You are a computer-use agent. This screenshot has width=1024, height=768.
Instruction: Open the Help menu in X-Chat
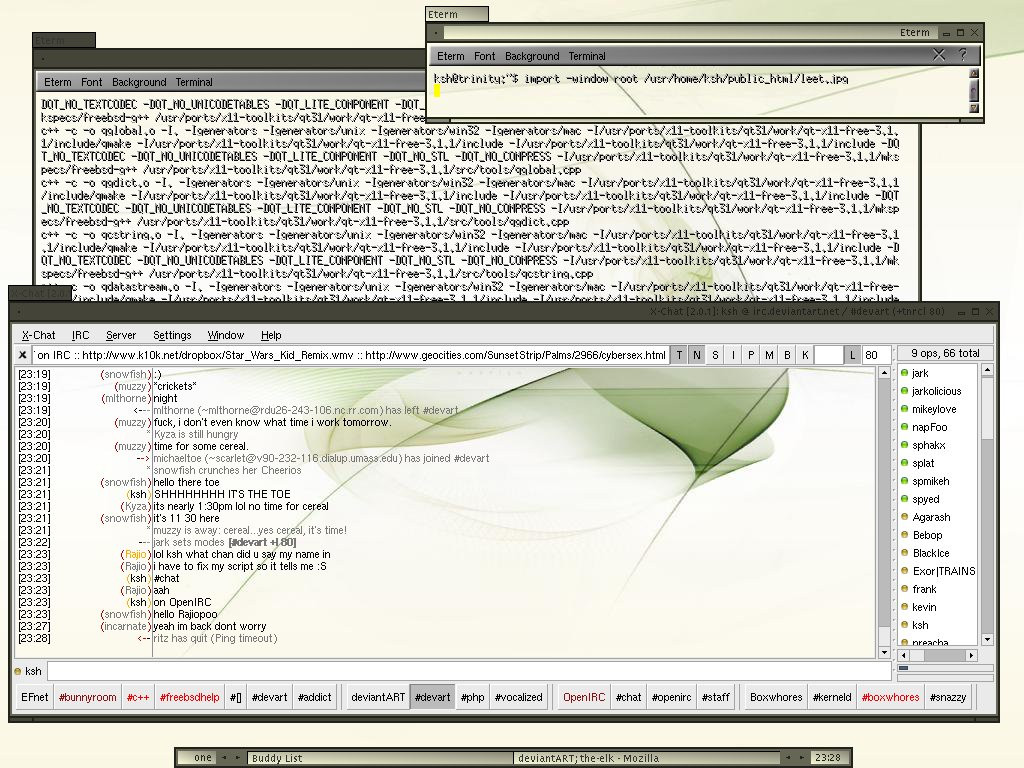[x=271, y=335]
